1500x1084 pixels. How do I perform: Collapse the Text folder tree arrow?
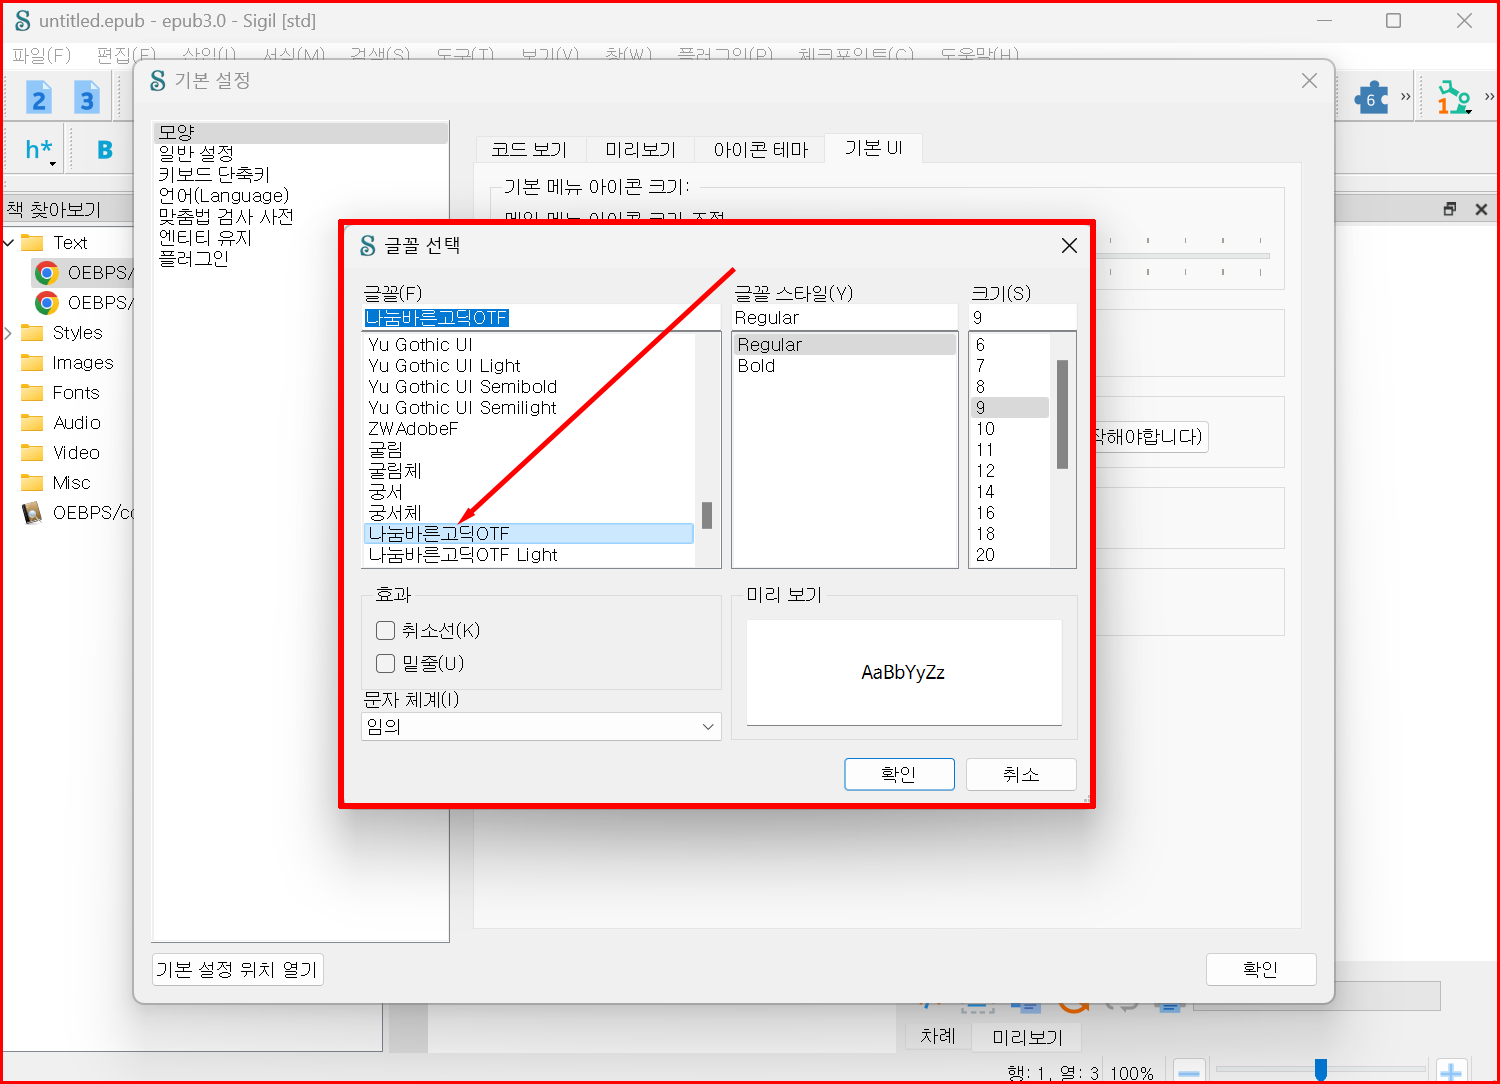[x=9, y=243]
